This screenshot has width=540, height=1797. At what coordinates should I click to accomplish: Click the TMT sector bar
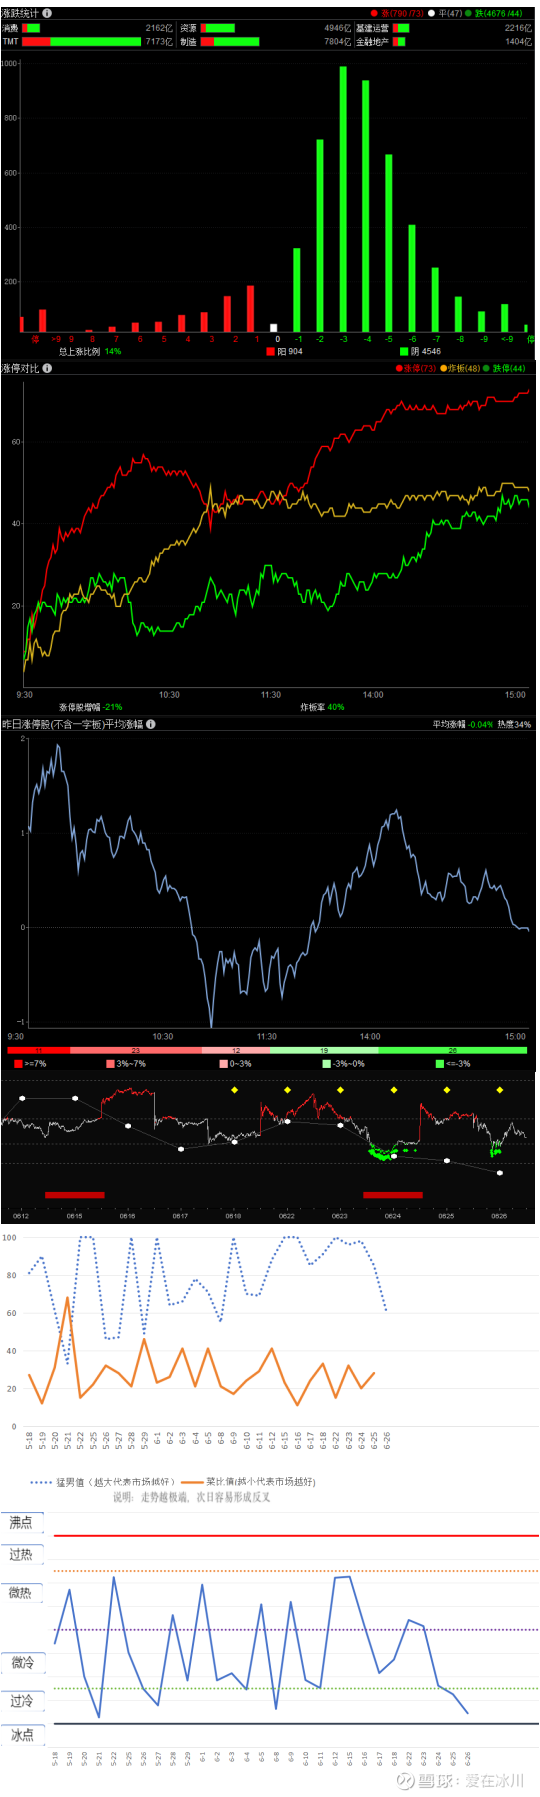tap(81, 42)
